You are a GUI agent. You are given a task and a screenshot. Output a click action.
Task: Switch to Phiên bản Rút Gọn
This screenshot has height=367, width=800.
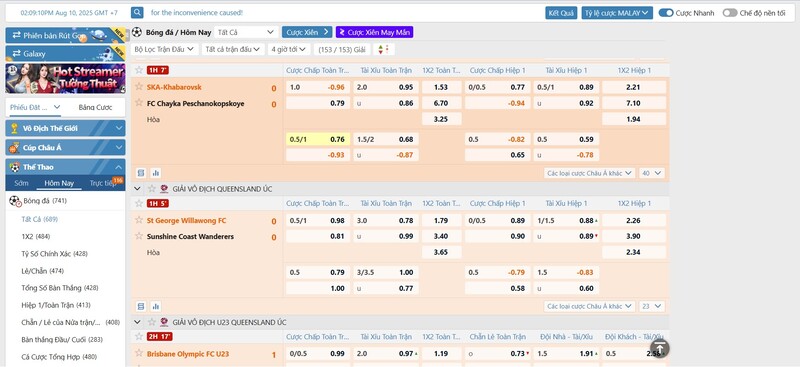tap(65, 35)
